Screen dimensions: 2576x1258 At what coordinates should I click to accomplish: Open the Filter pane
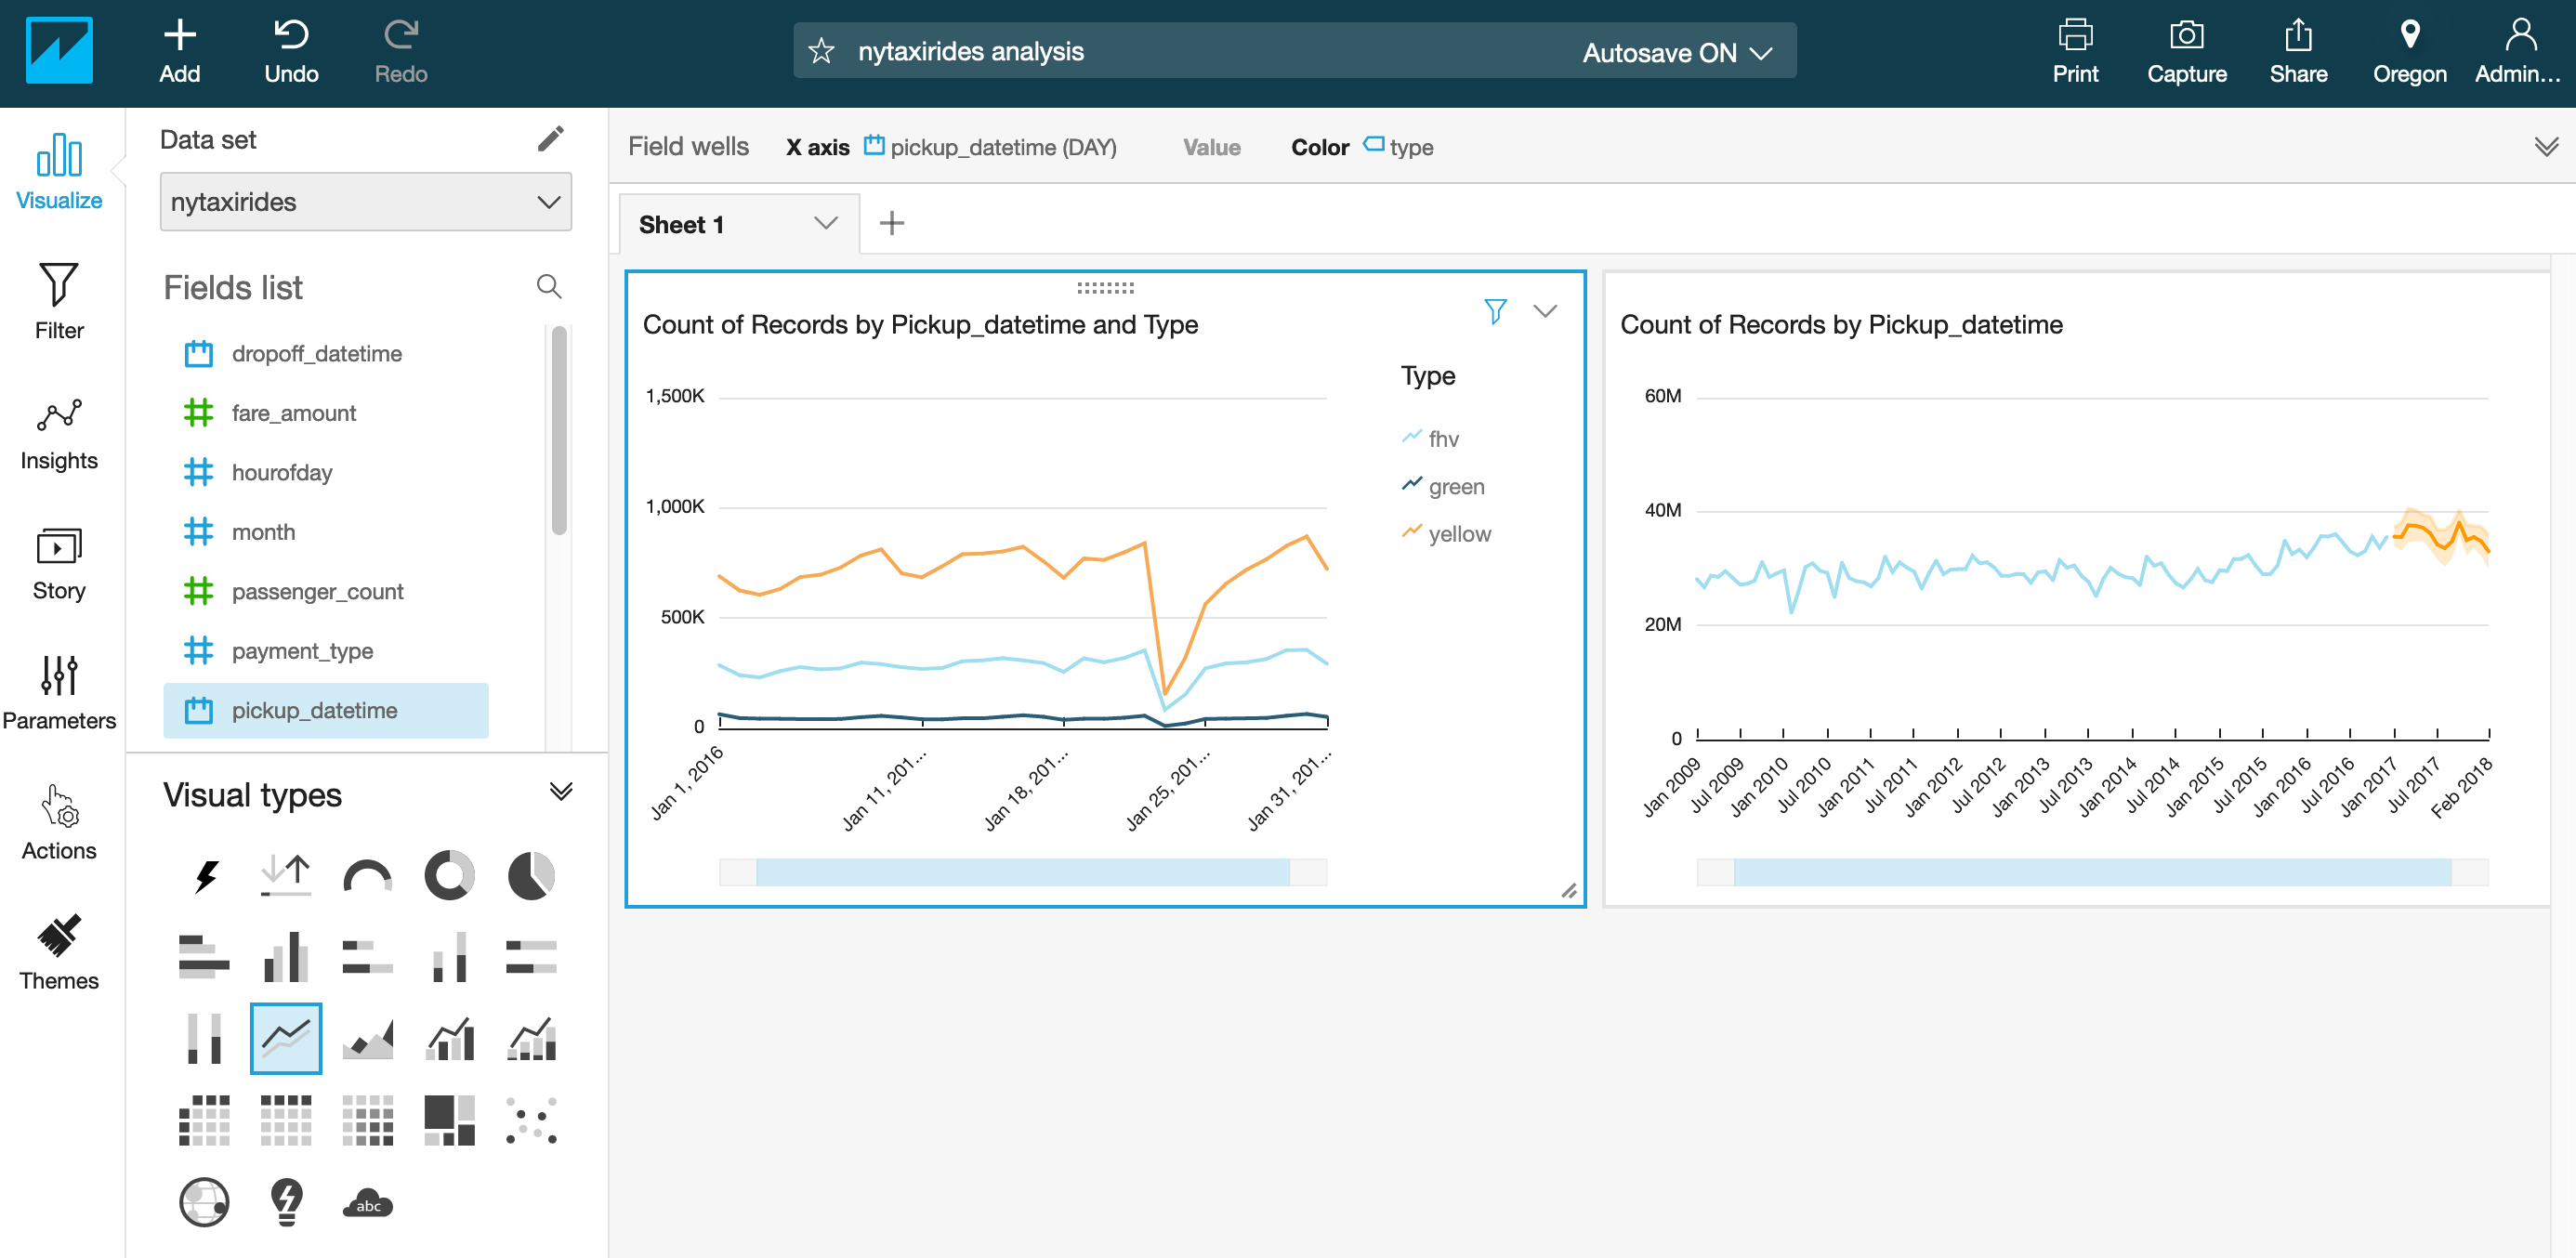59,302
